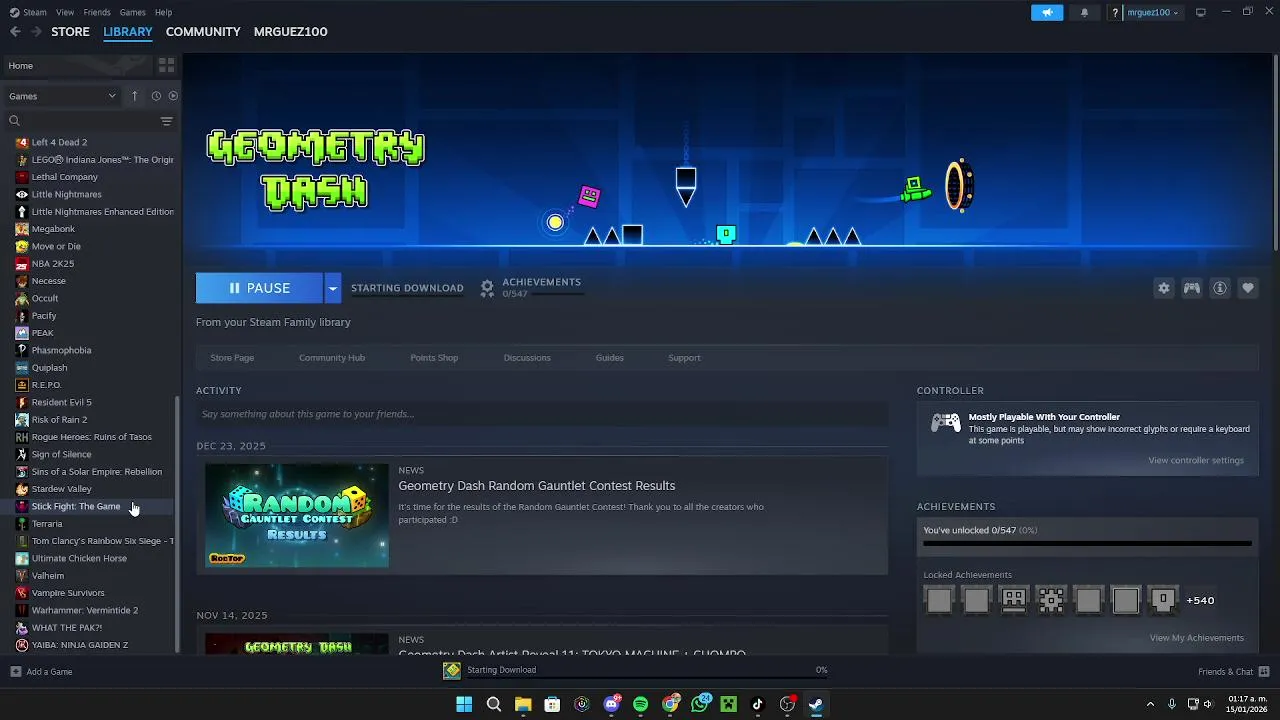Image resolution: width=1280 pixels, height=720 pixels.
Task: Click the Geometry Dash download icon in status bar
Action: tap(452, 670)
